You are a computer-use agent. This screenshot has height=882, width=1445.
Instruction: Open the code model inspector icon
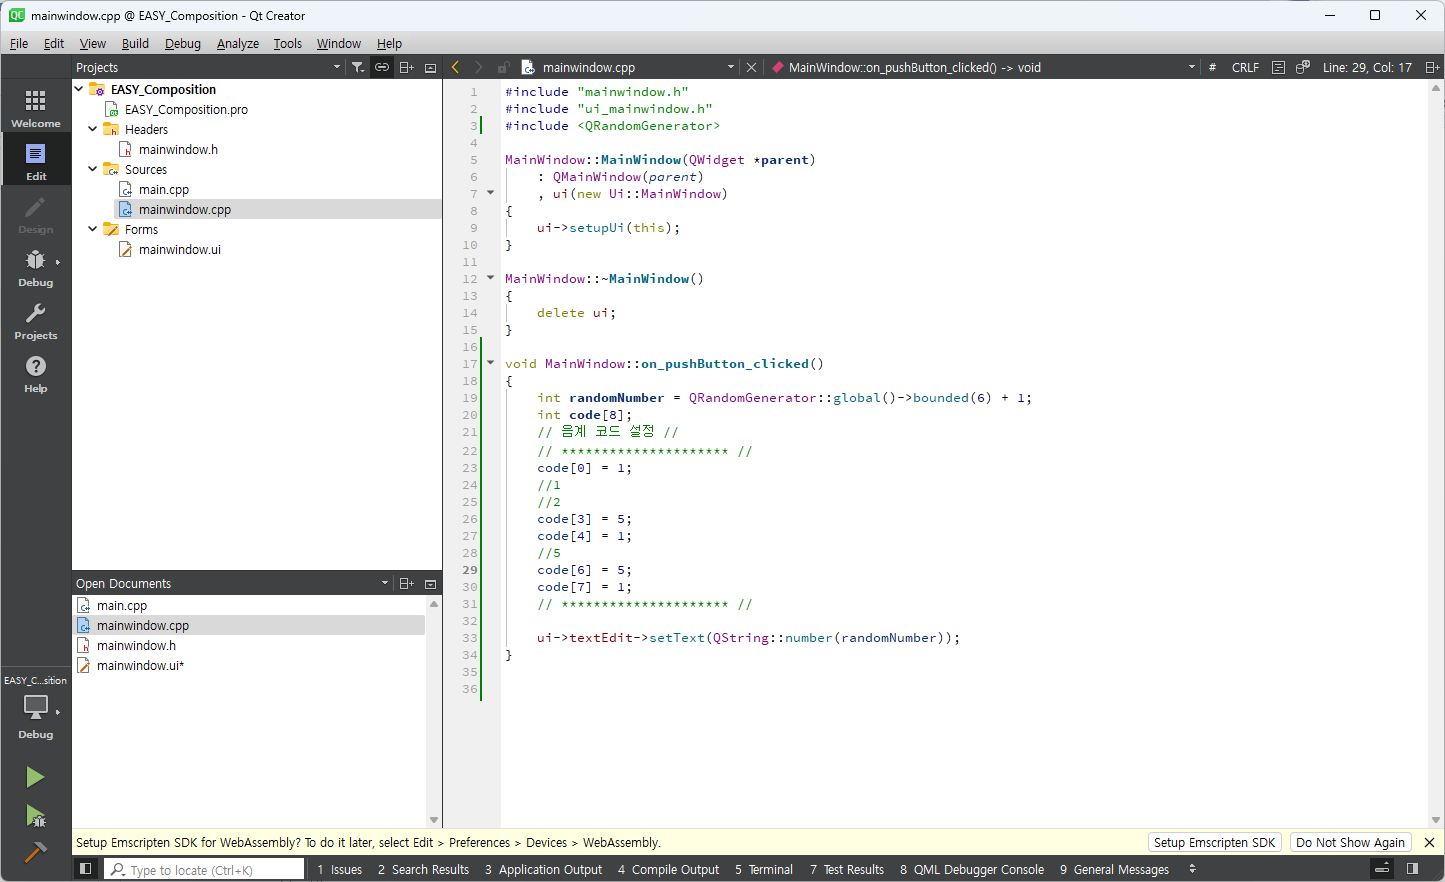(1303, 67)
